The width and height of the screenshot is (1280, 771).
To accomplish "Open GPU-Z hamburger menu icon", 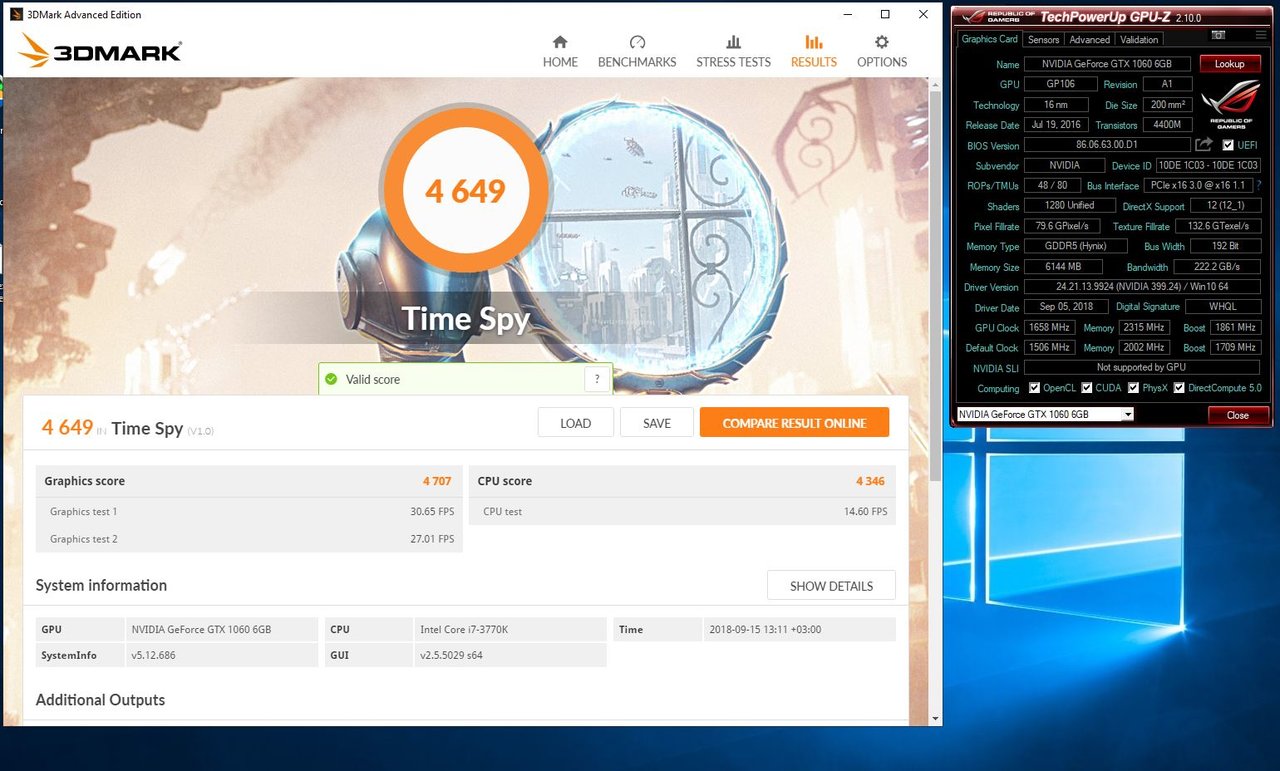I will pyautogui.click(x=1259, y=35).
